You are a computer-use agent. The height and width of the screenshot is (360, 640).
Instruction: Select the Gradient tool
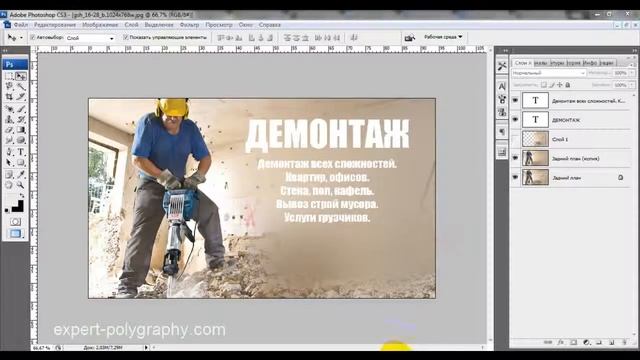[21, 130]
